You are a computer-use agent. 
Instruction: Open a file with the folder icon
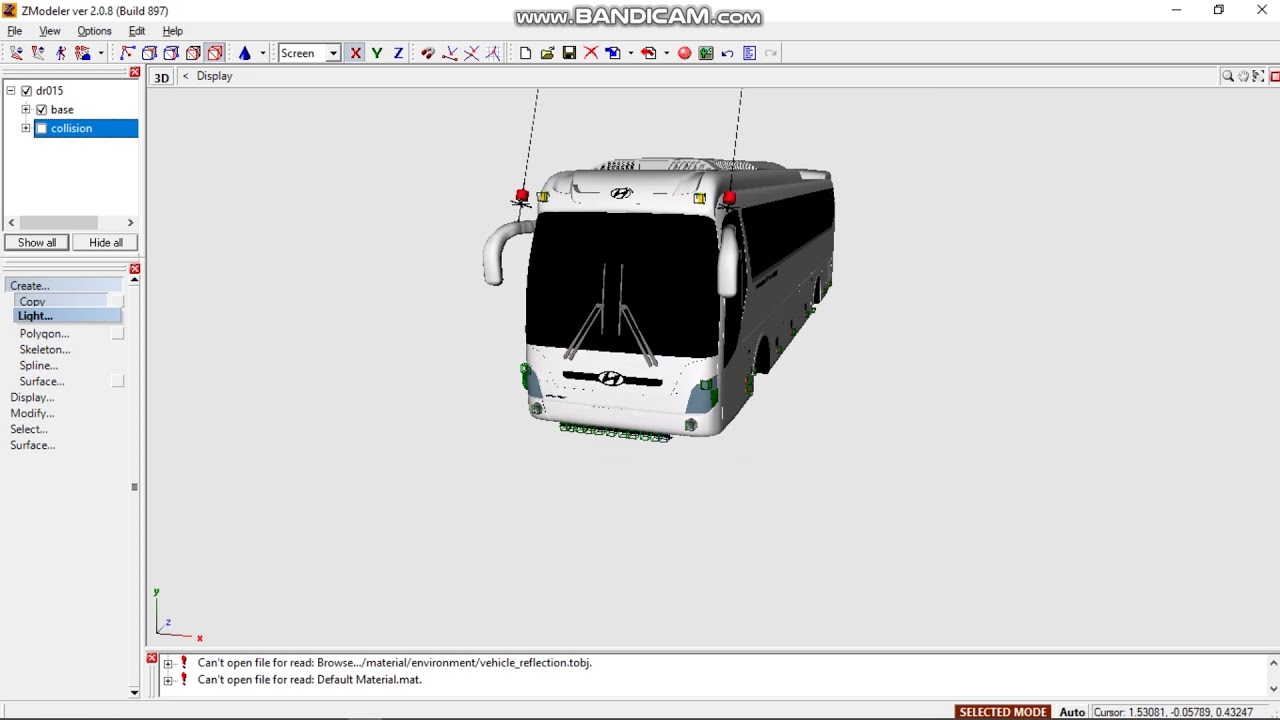(547, 53)
